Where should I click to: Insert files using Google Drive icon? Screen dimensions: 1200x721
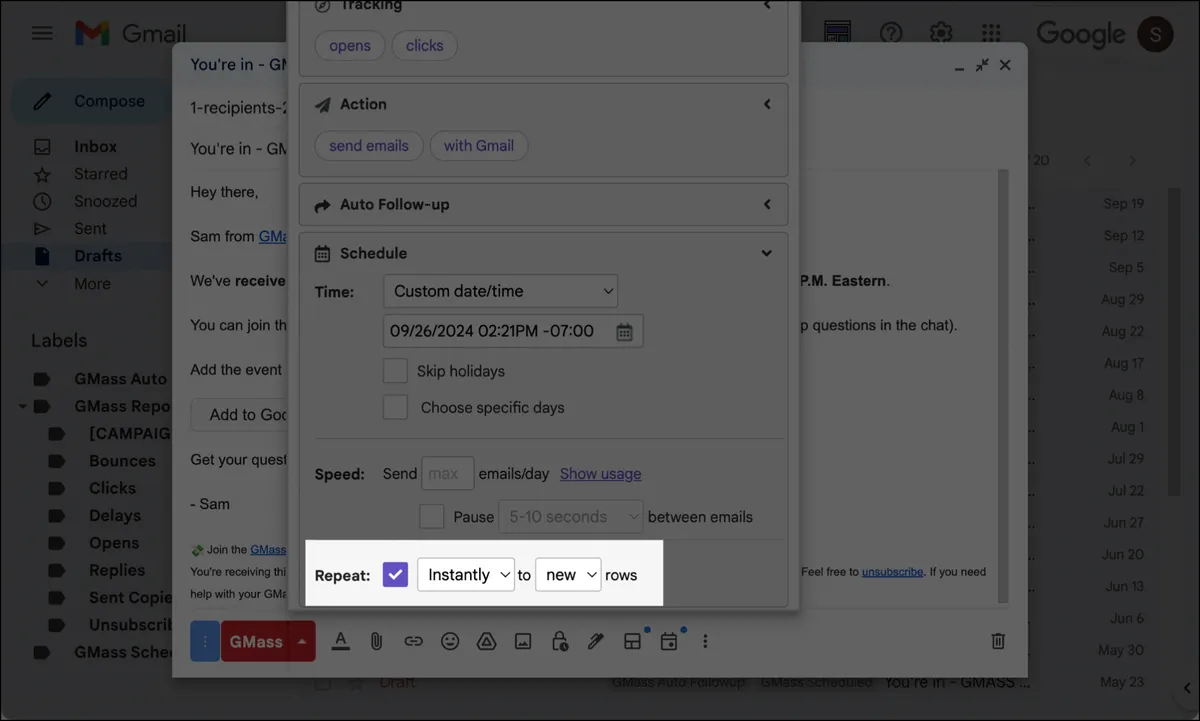(x=486, y=641)
